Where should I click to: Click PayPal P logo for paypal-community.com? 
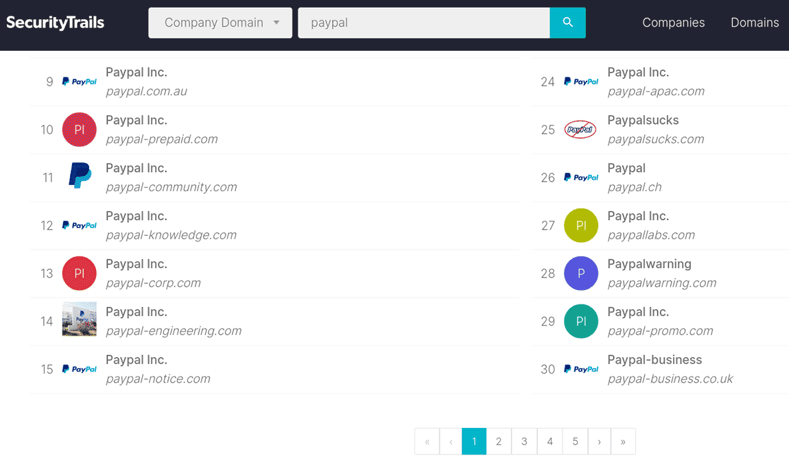point(79,176)
